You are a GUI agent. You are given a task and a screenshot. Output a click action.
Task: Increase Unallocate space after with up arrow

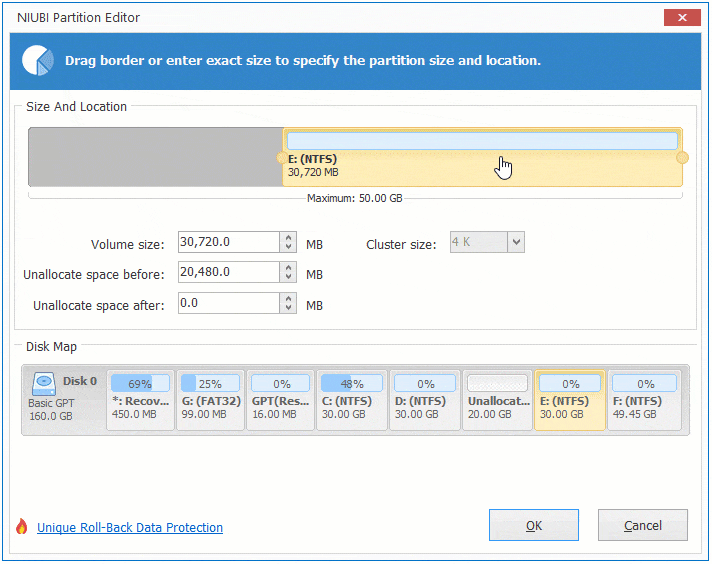289,298
